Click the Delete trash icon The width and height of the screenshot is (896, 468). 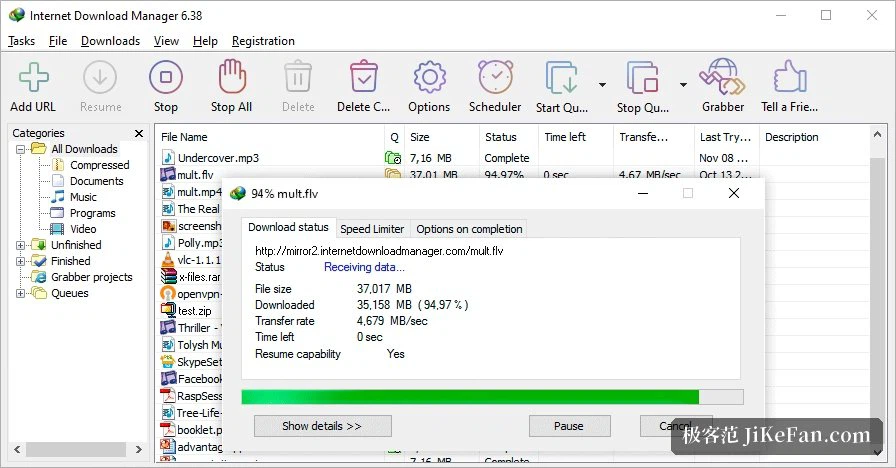point(298,77)
